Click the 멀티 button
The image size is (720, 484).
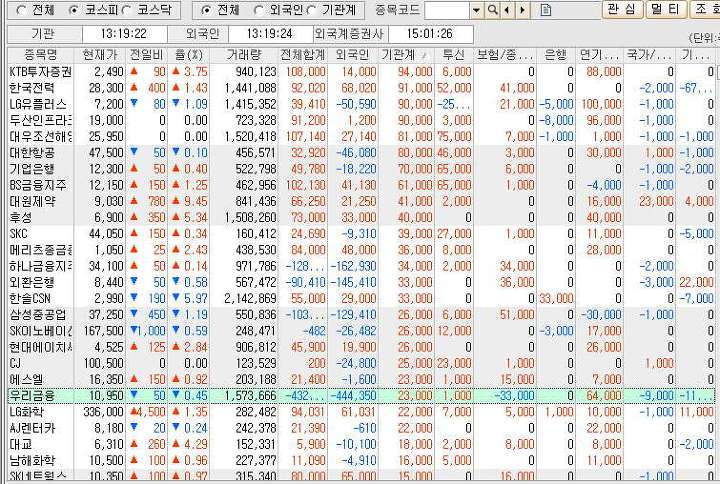(665, 9)
